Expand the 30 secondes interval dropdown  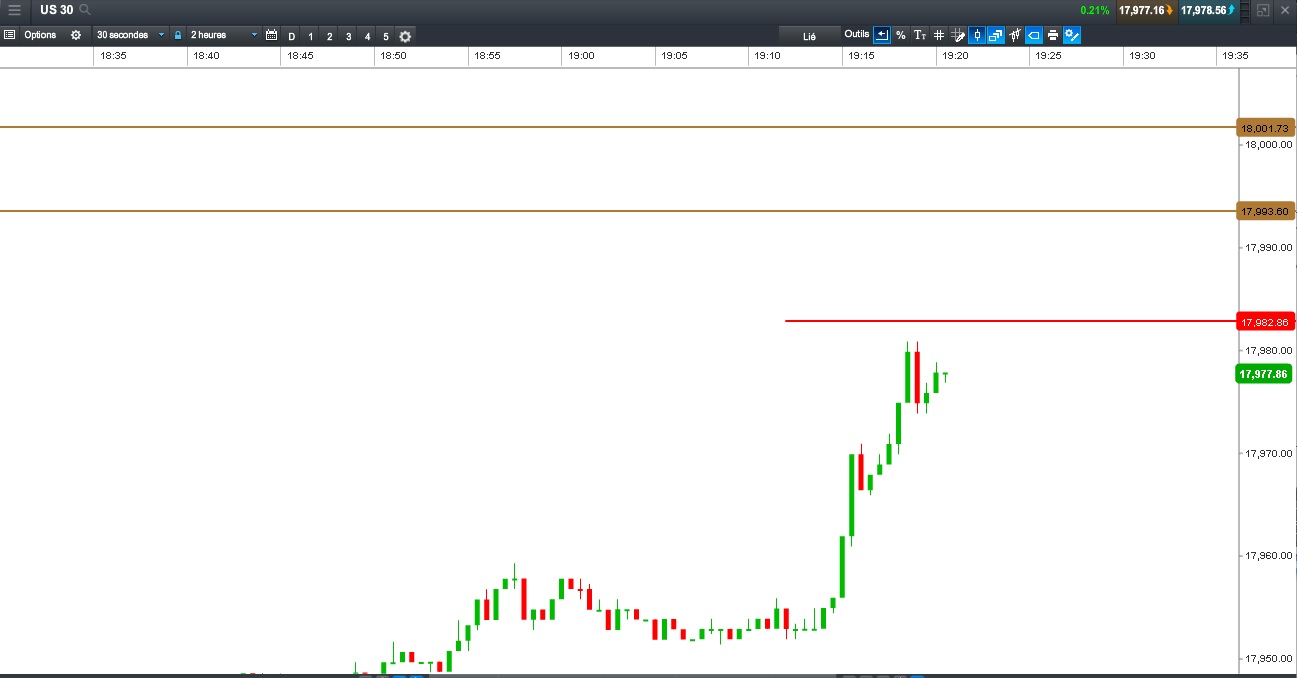(x=130, y=35)
